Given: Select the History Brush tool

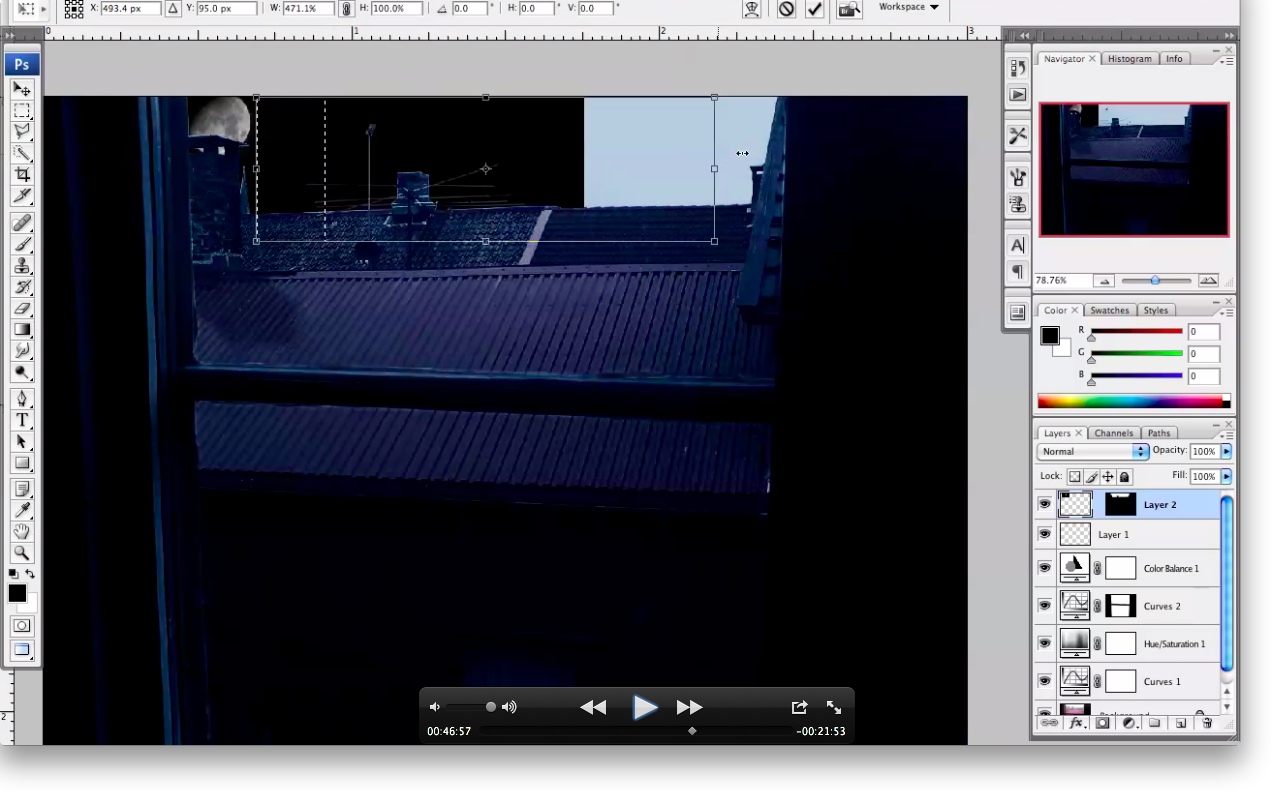Looking at the screenshot, I should (x=22, y=287).
